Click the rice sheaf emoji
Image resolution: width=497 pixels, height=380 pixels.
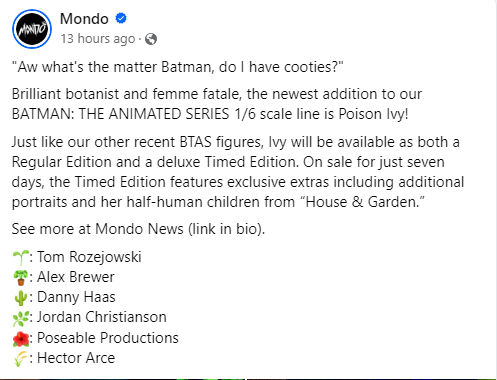[20, 358]
